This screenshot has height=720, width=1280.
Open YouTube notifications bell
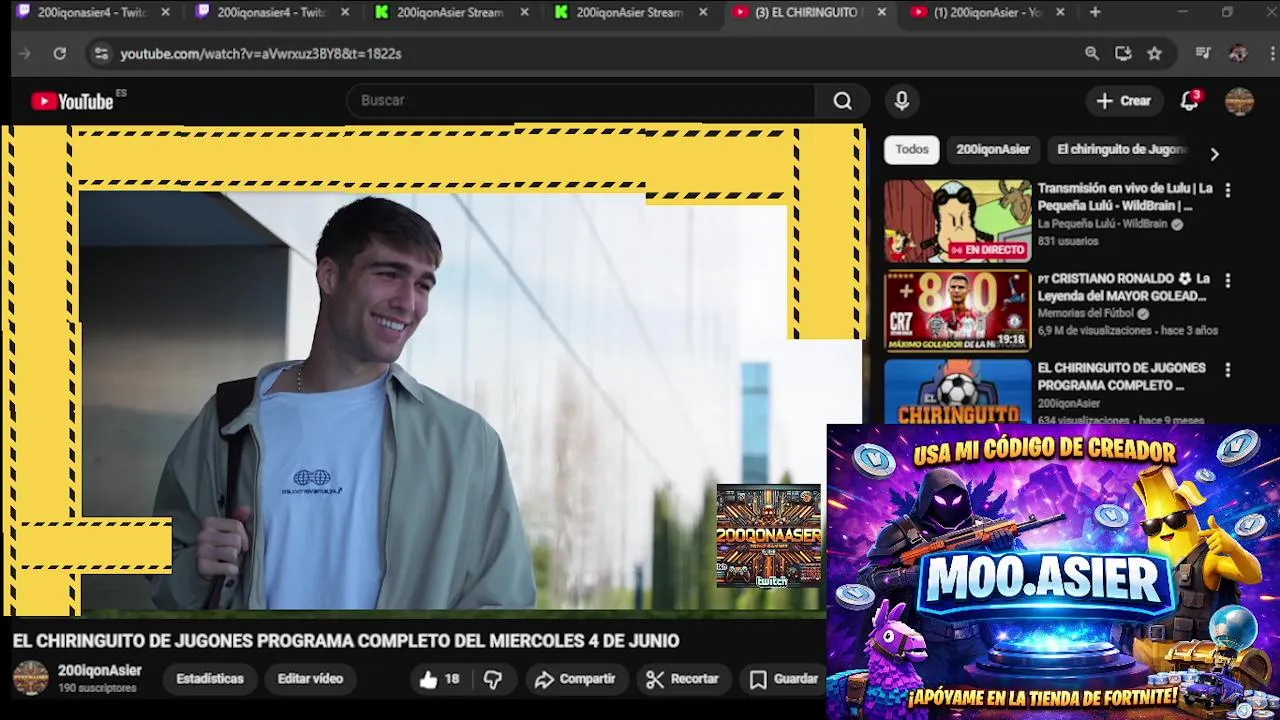(x=1189, y=101)
